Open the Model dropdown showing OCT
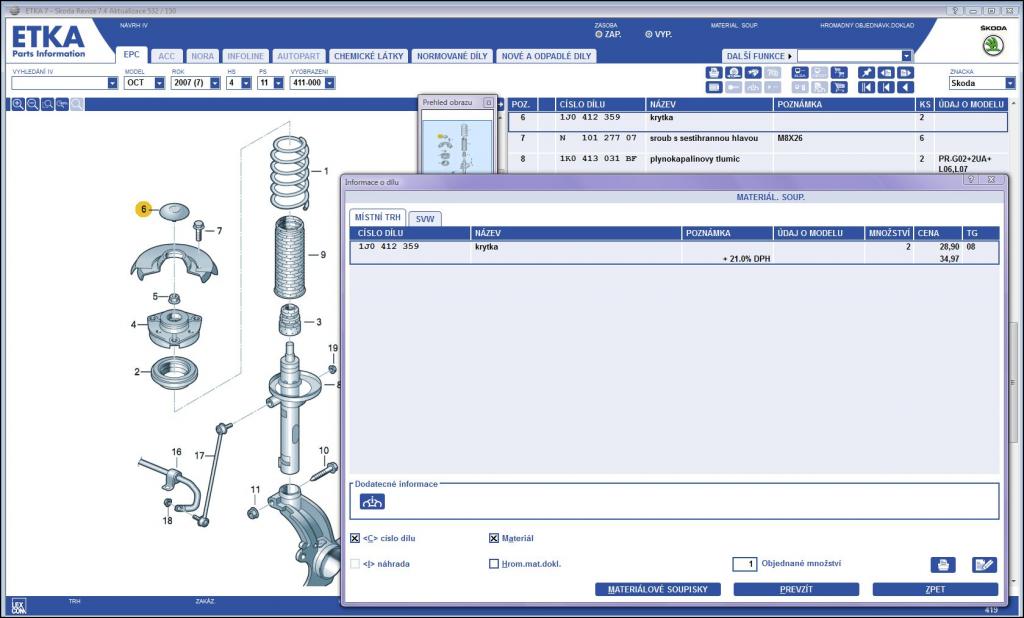The height and width of the screenshot is (618, 1024). [x=159, y=83]
